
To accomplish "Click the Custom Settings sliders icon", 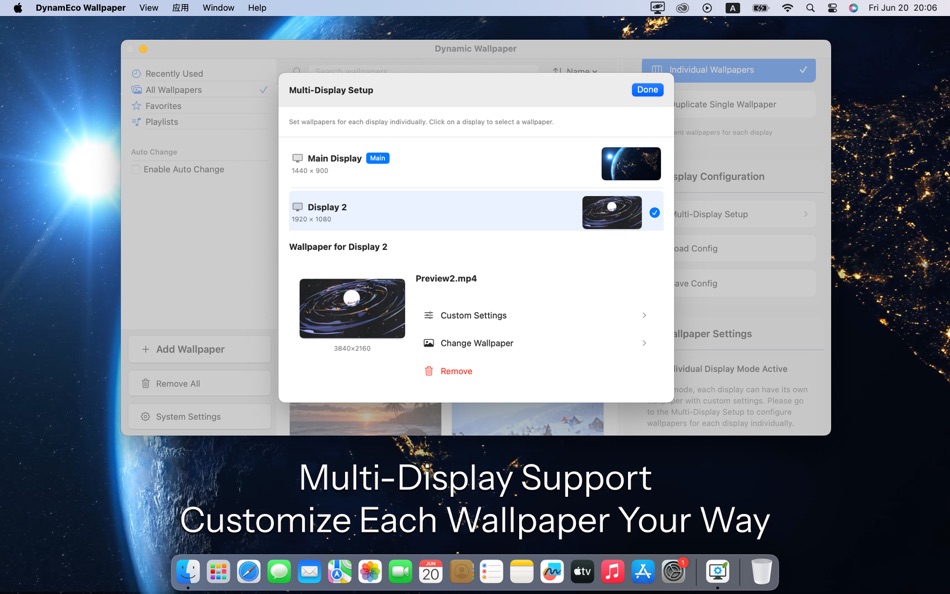I will (x=428, y=315).
